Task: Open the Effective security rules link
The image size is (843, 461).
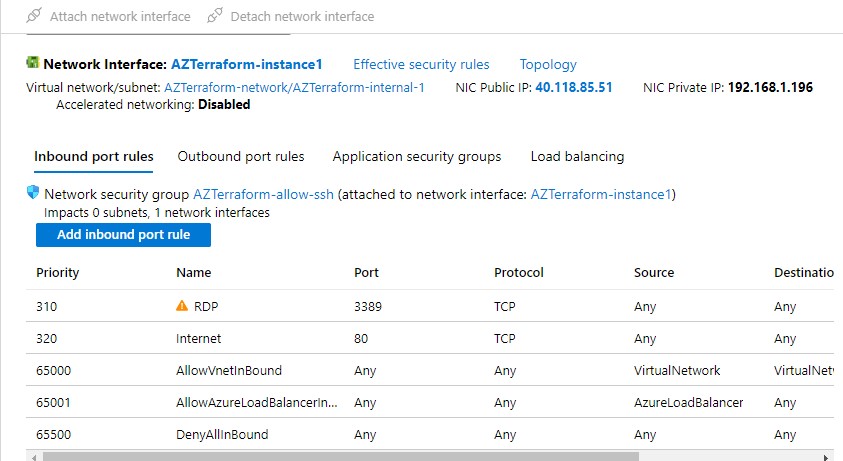Action: point(421,65)
